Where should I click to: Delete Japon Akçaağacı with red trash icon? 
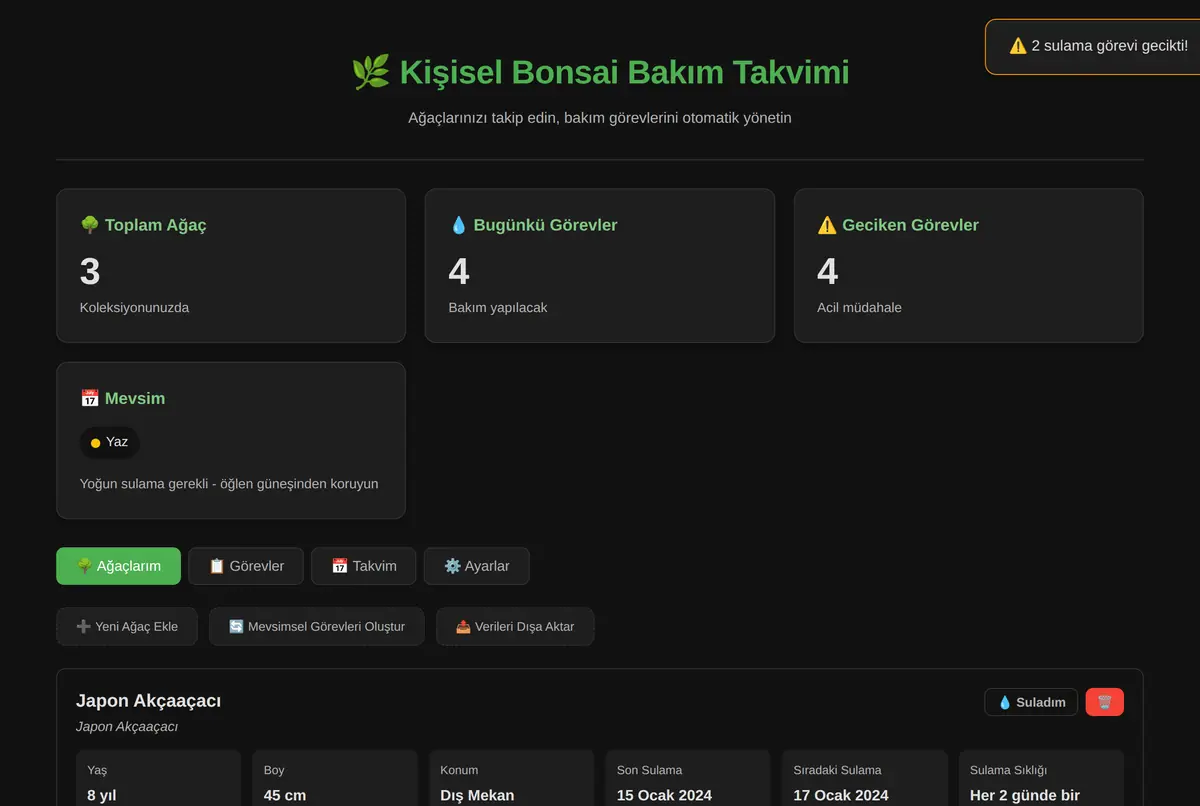tap(1105, 702)
